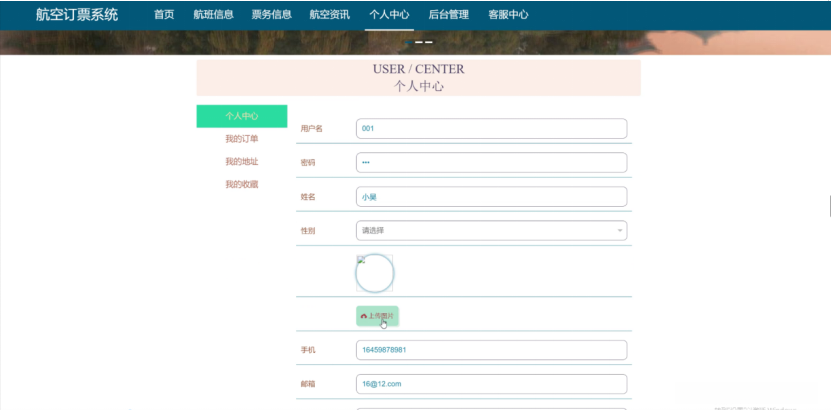
Task: Click the 用户名 input field
Action: (490, 128)
